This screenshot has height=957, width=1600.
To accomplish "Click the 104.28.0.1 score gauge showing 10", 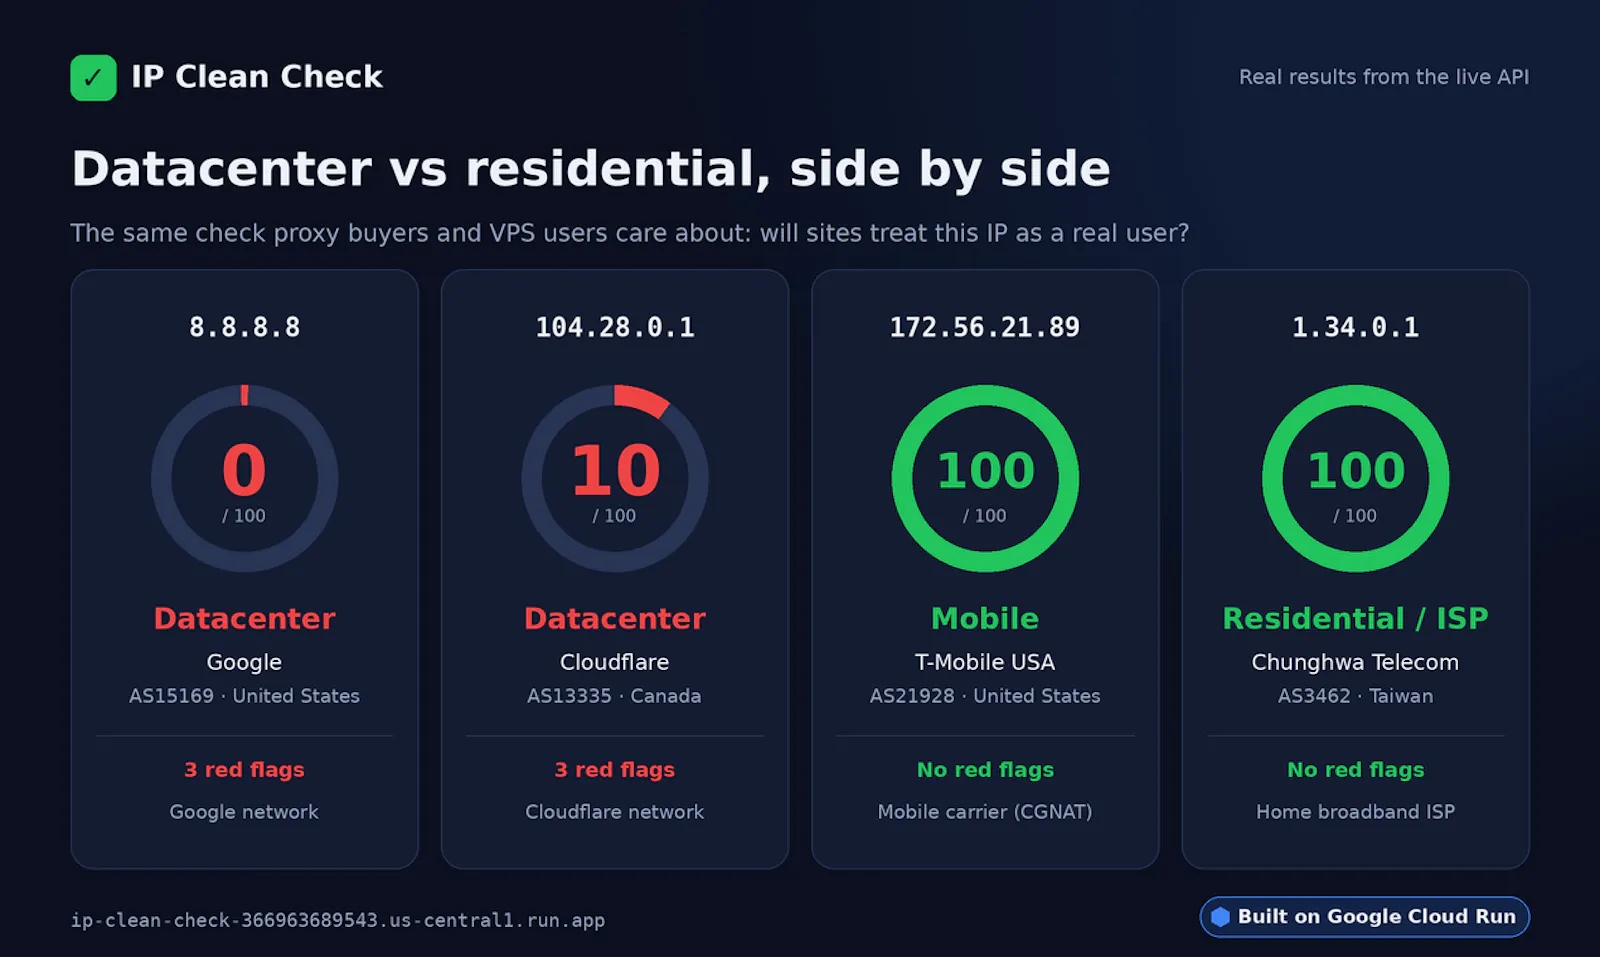I will (615, 478).
